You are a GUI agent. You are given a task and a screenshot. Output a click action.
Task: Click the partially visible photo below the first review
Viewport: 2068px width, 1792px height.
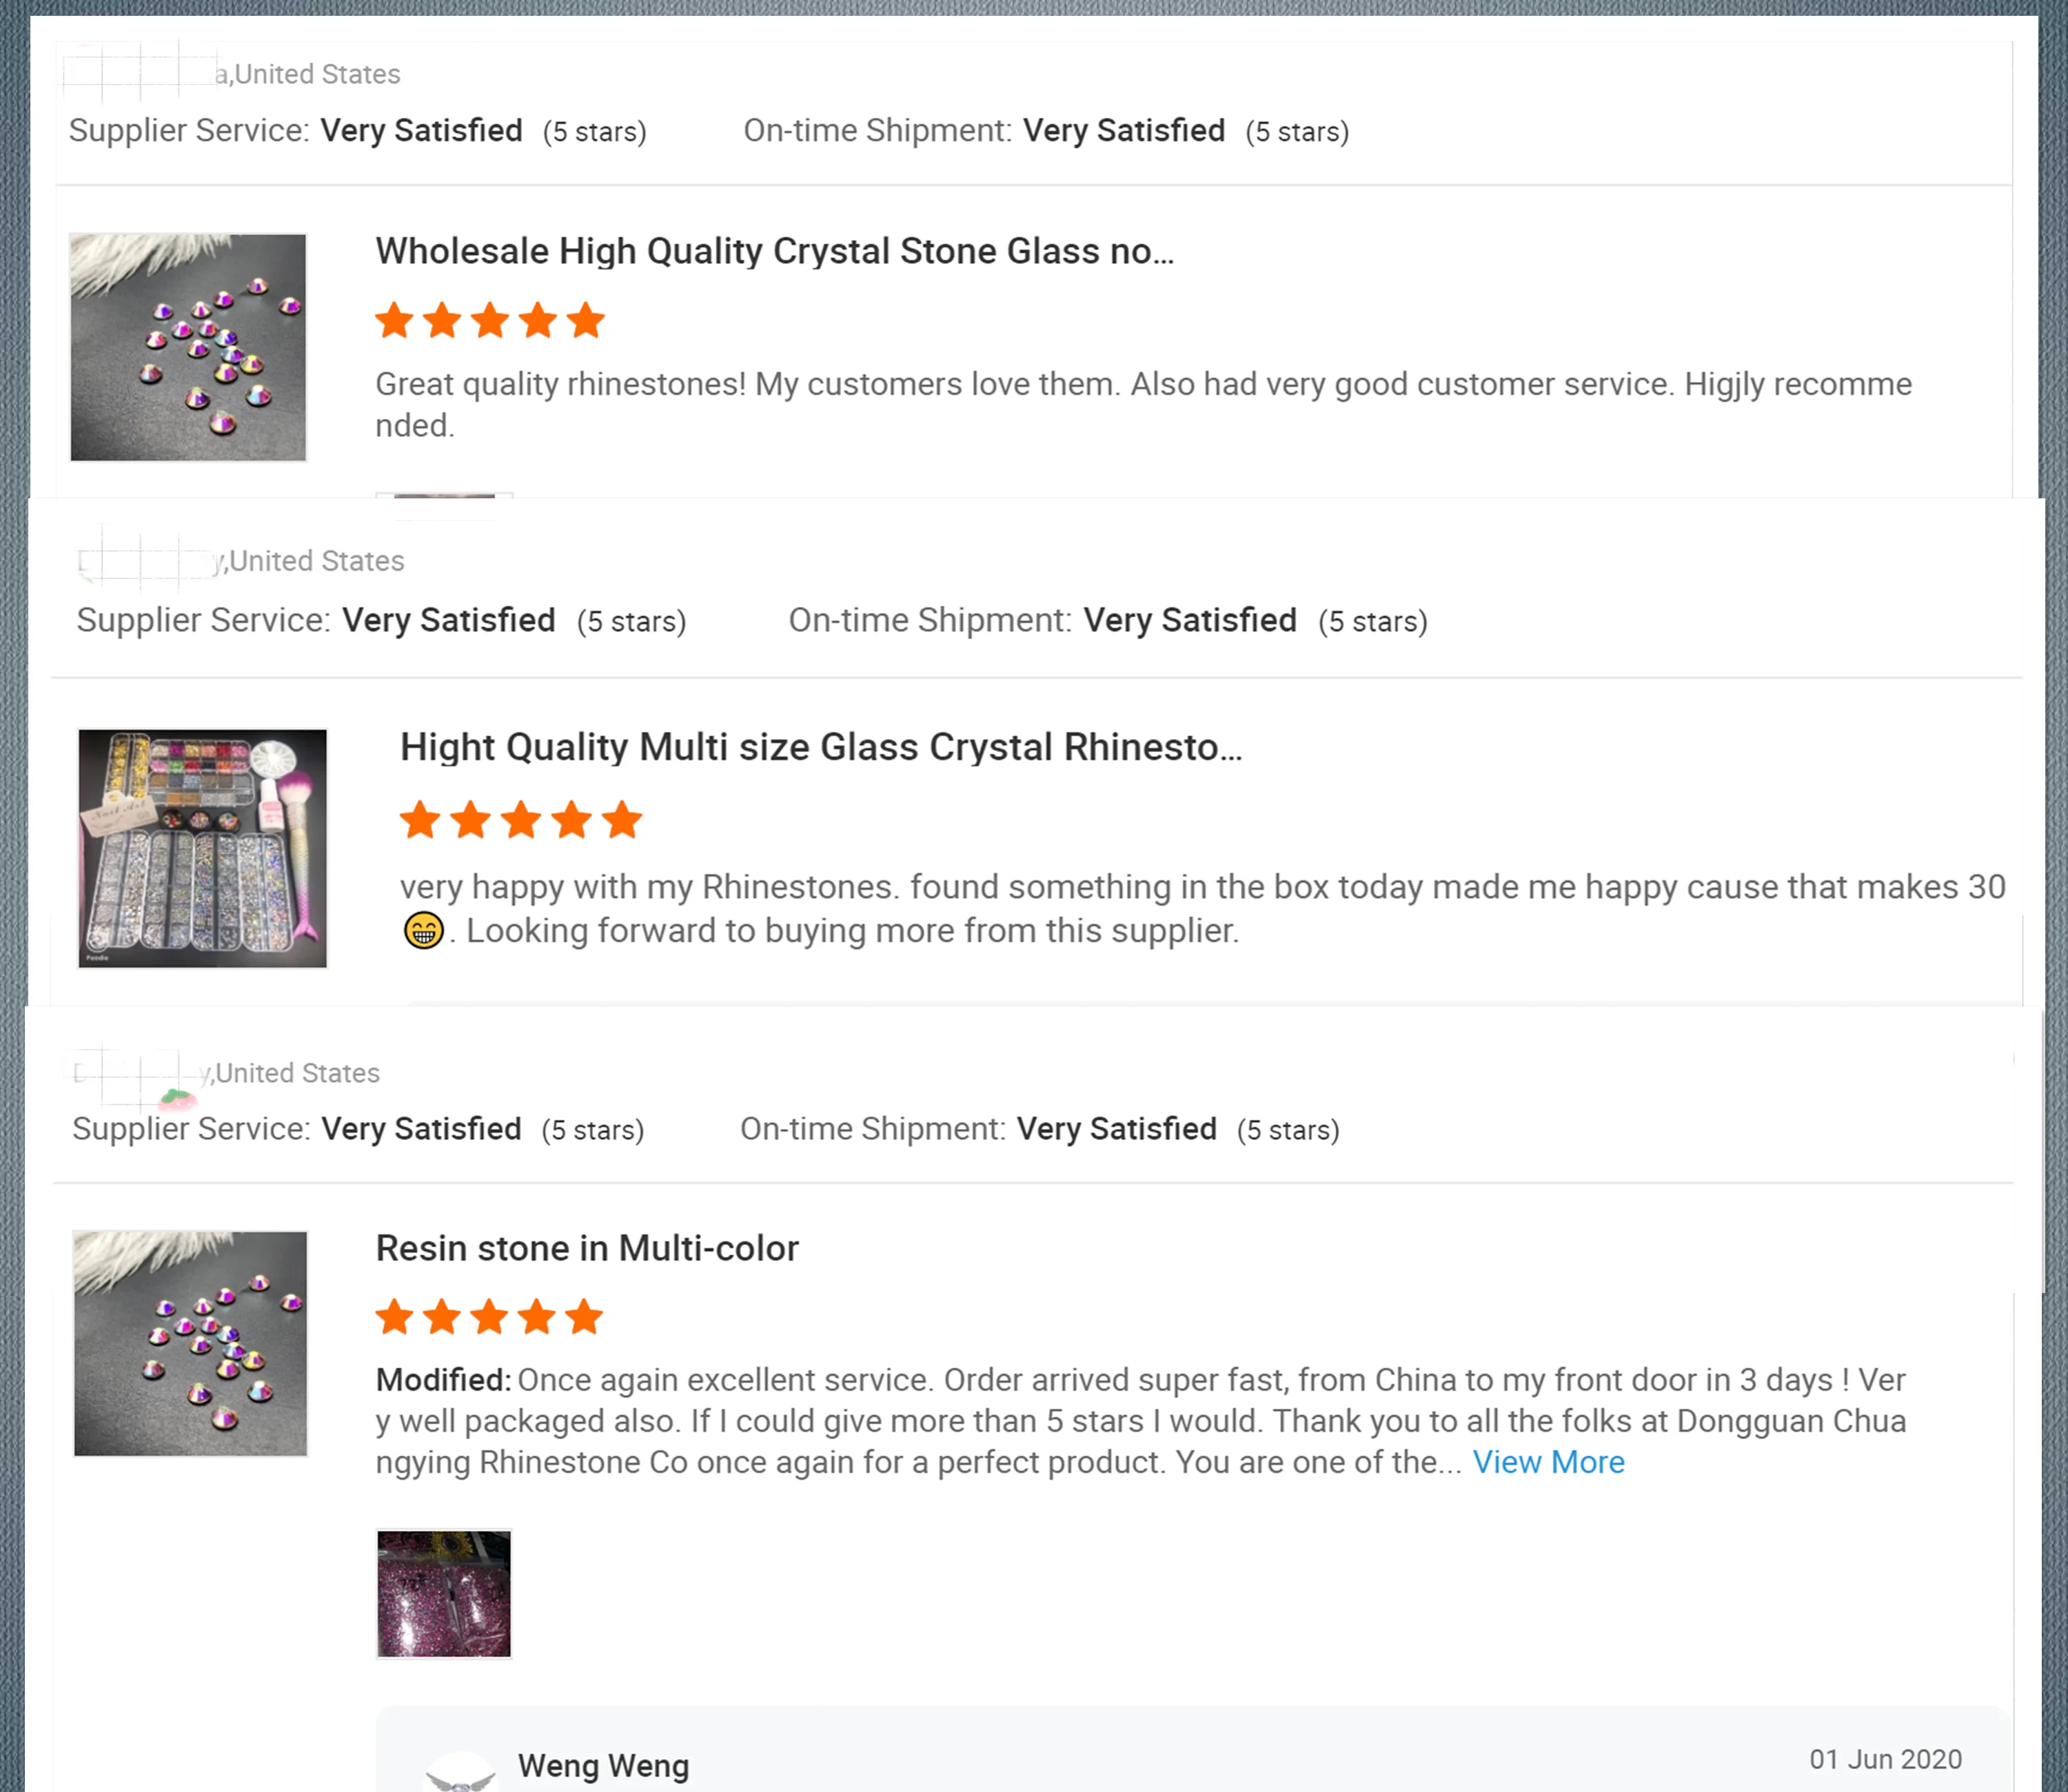pos(444,496)
